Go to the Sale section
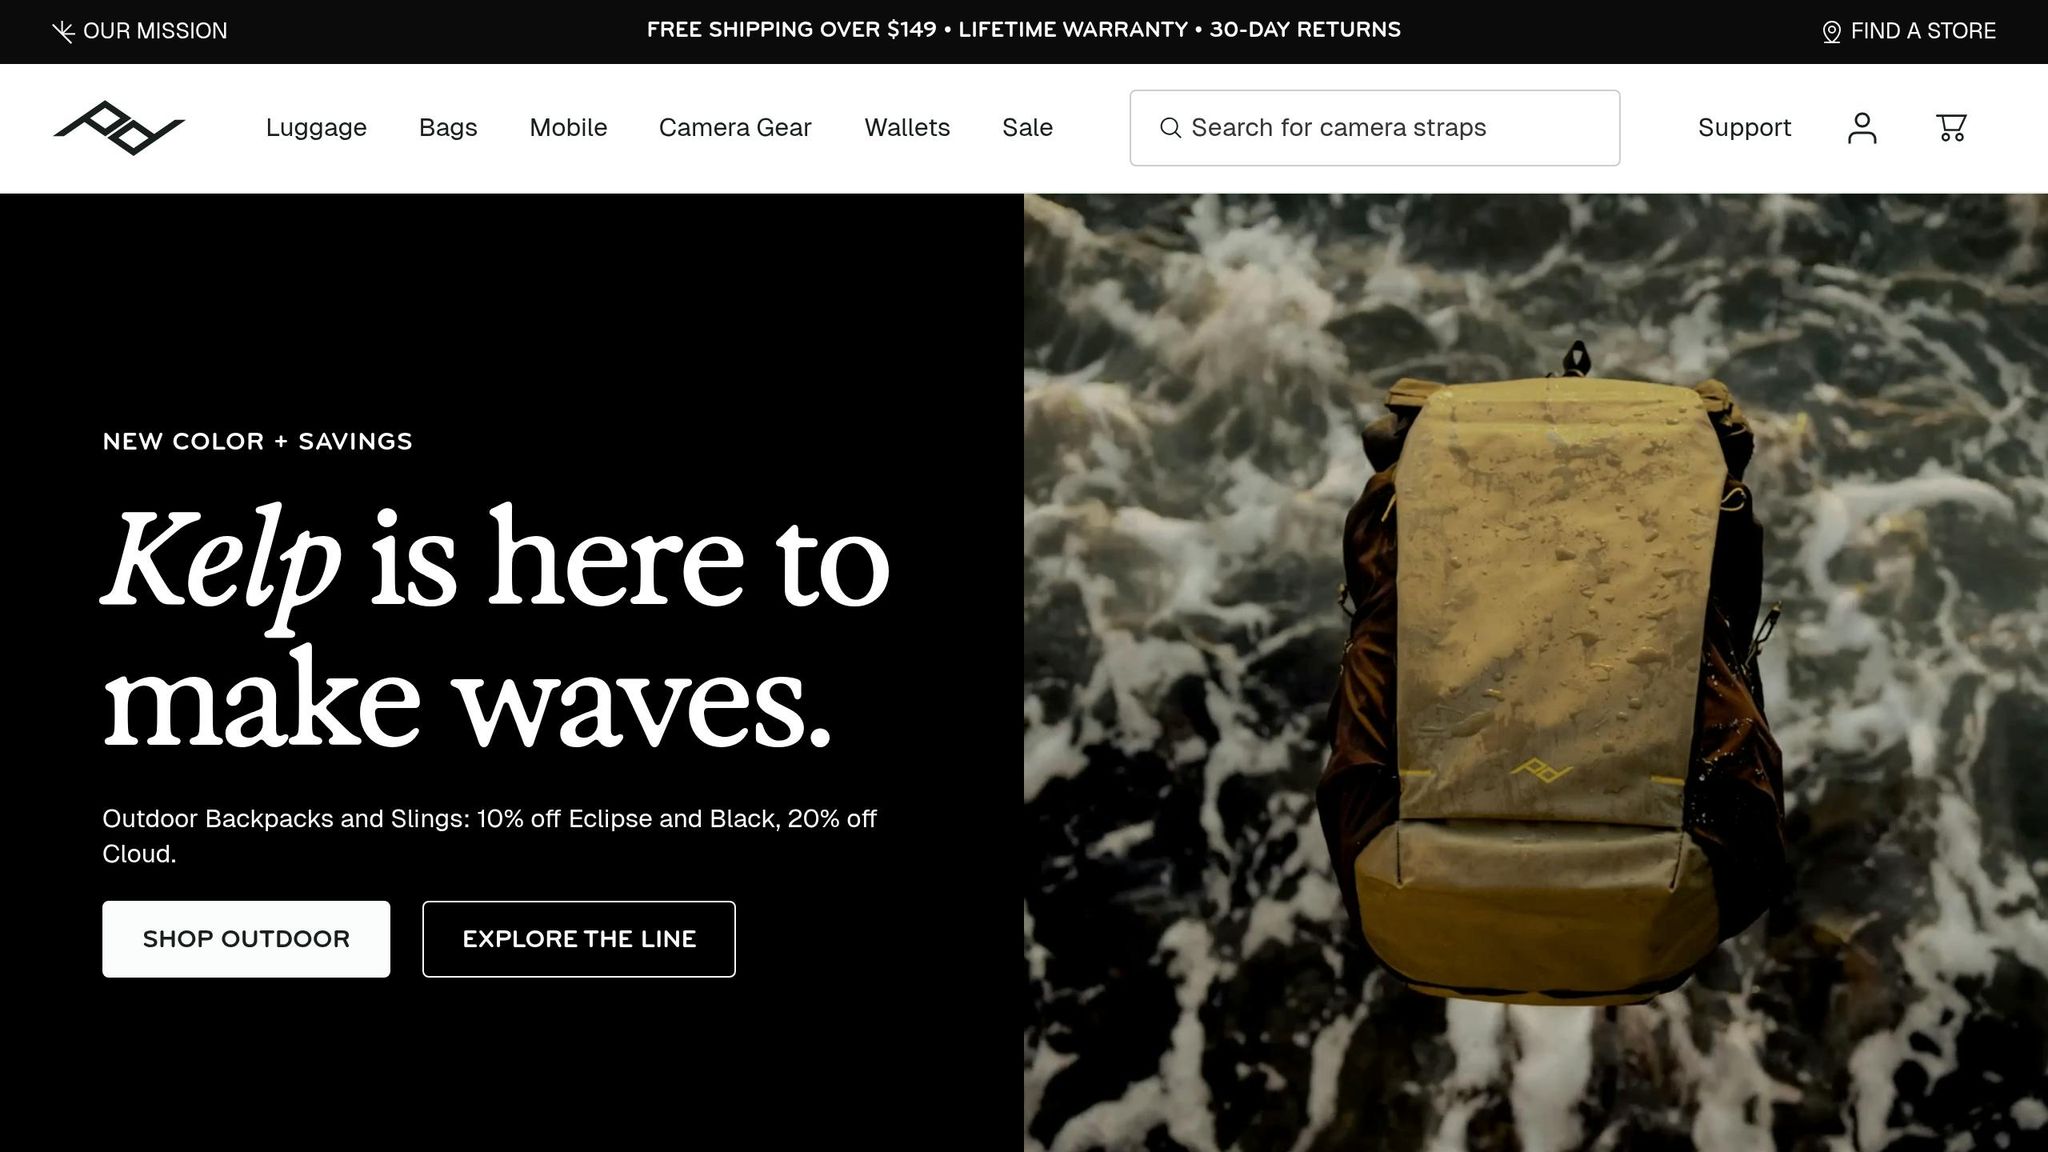 (x=1027, y=128)
